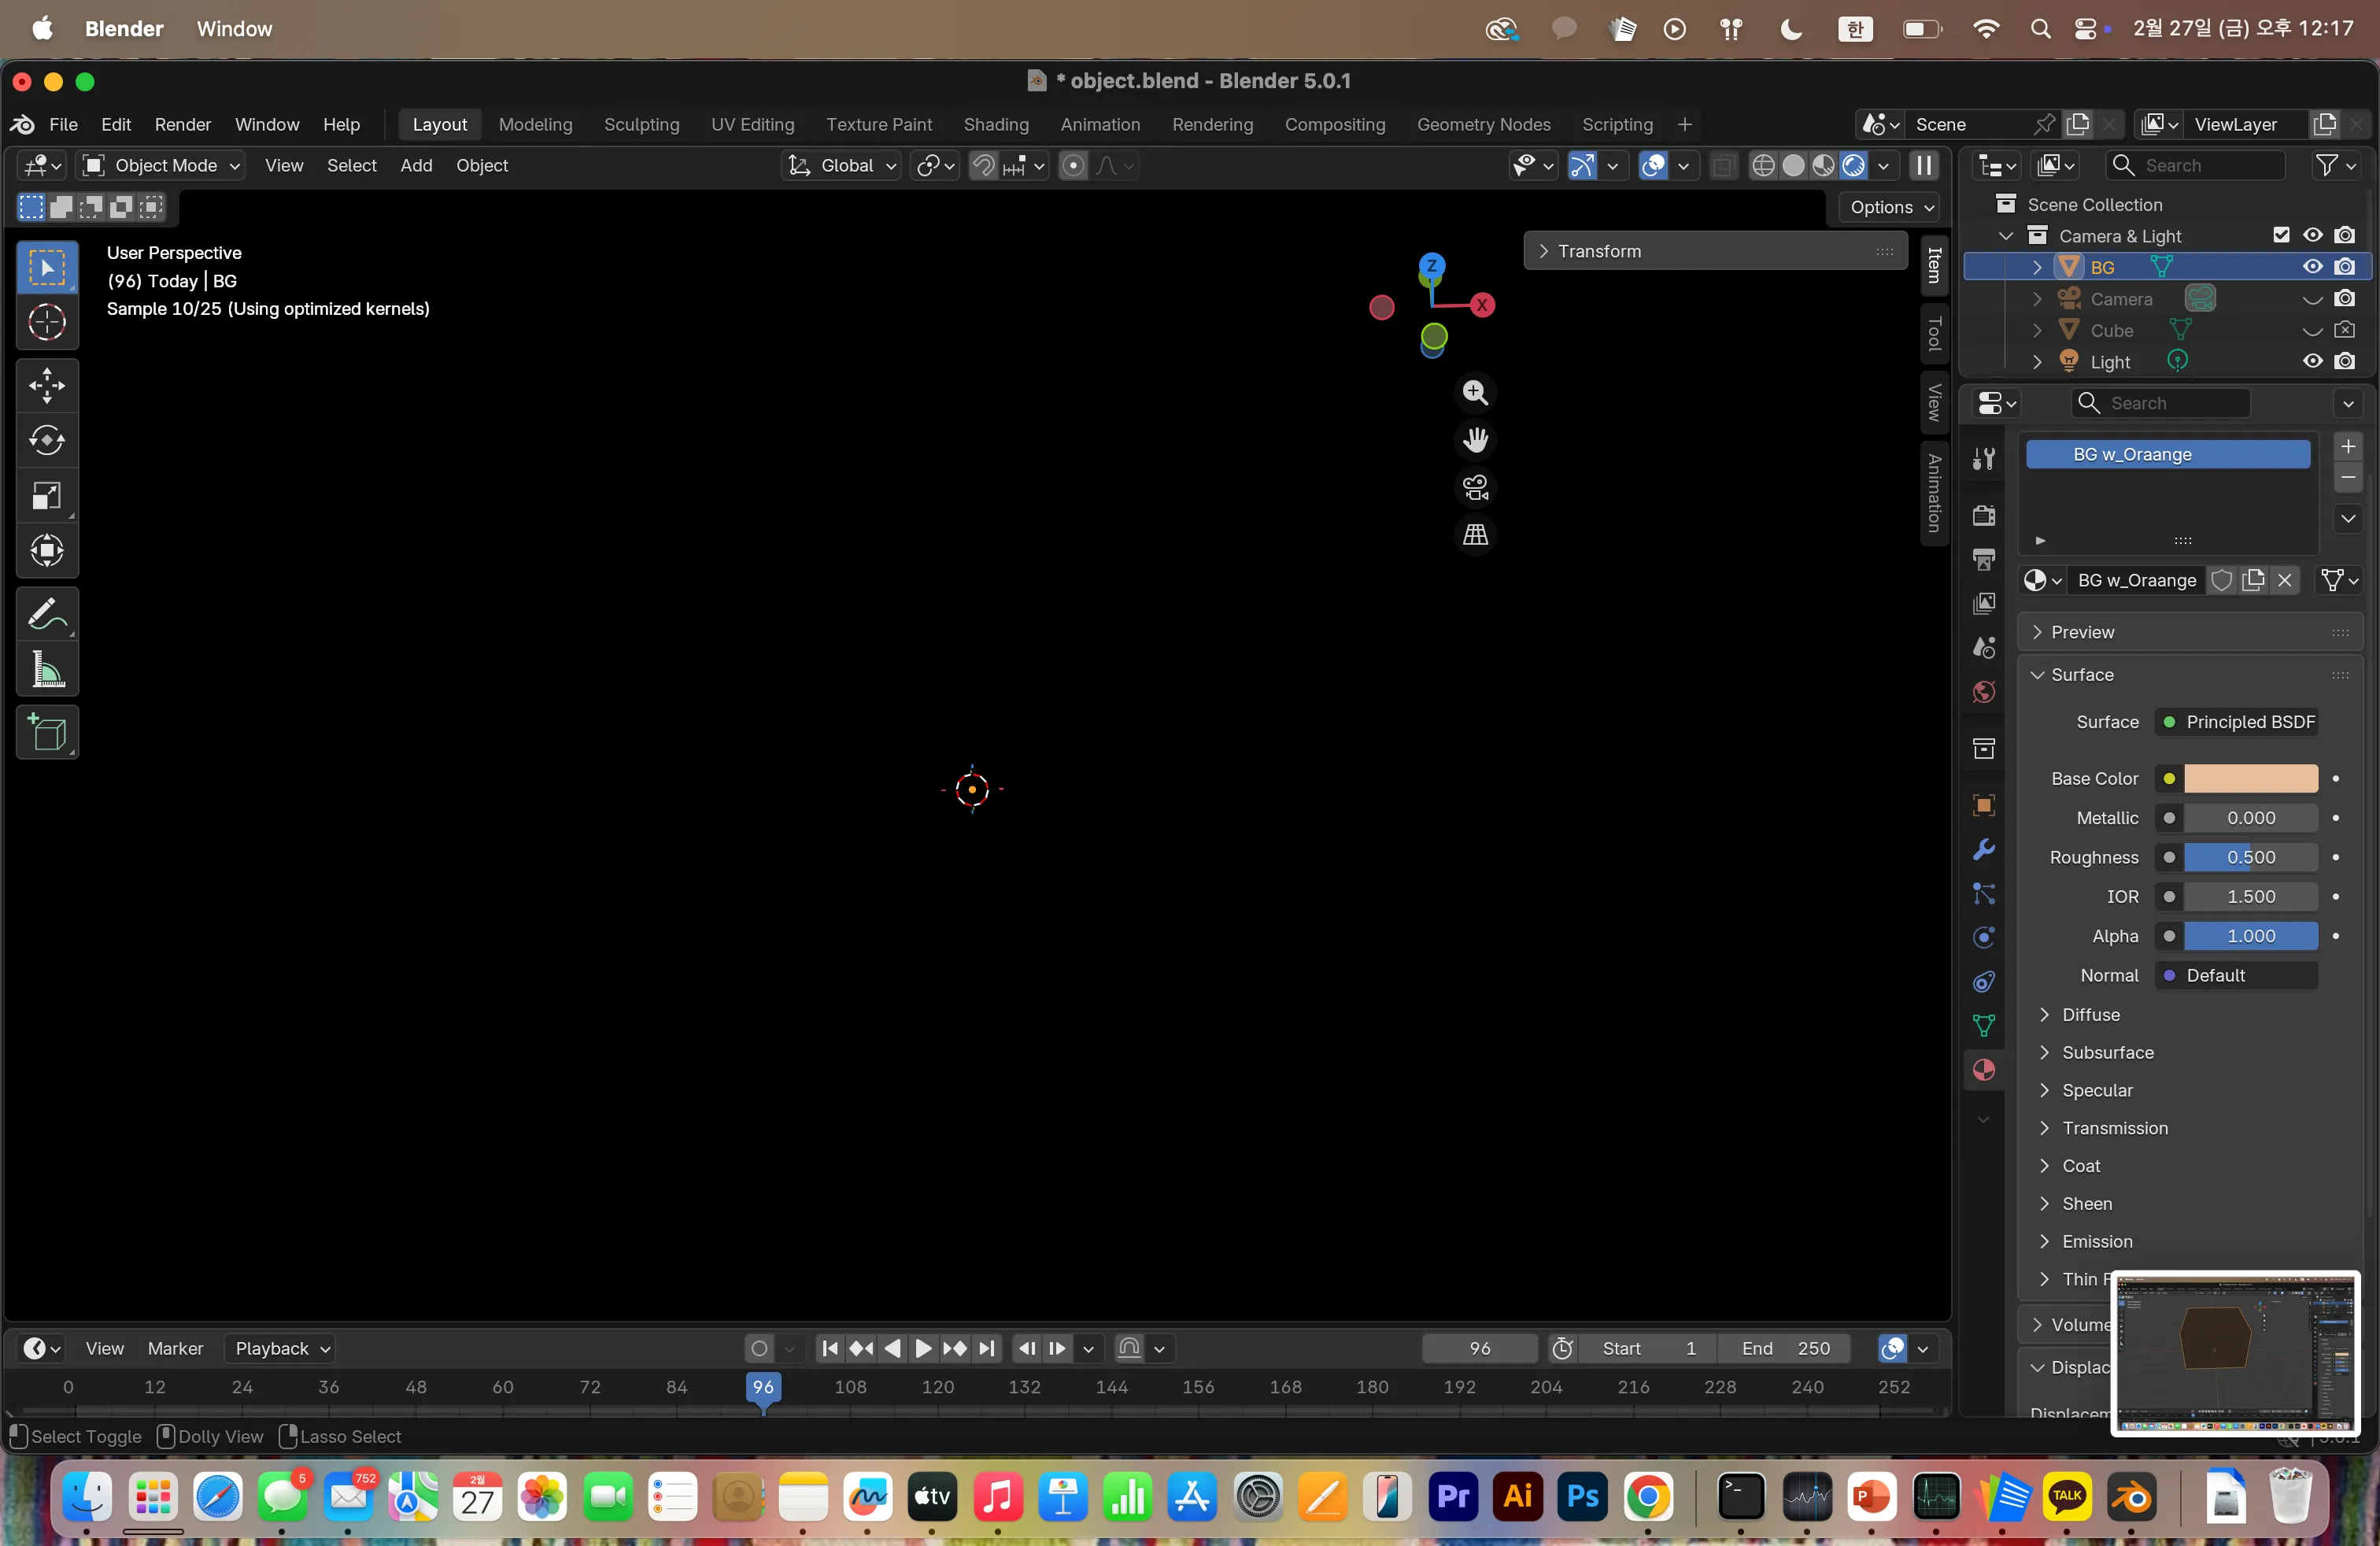Viewport: 2380px width, 1546px height.
Task: Open the Base Color swatch
Action: [2250, 778]
